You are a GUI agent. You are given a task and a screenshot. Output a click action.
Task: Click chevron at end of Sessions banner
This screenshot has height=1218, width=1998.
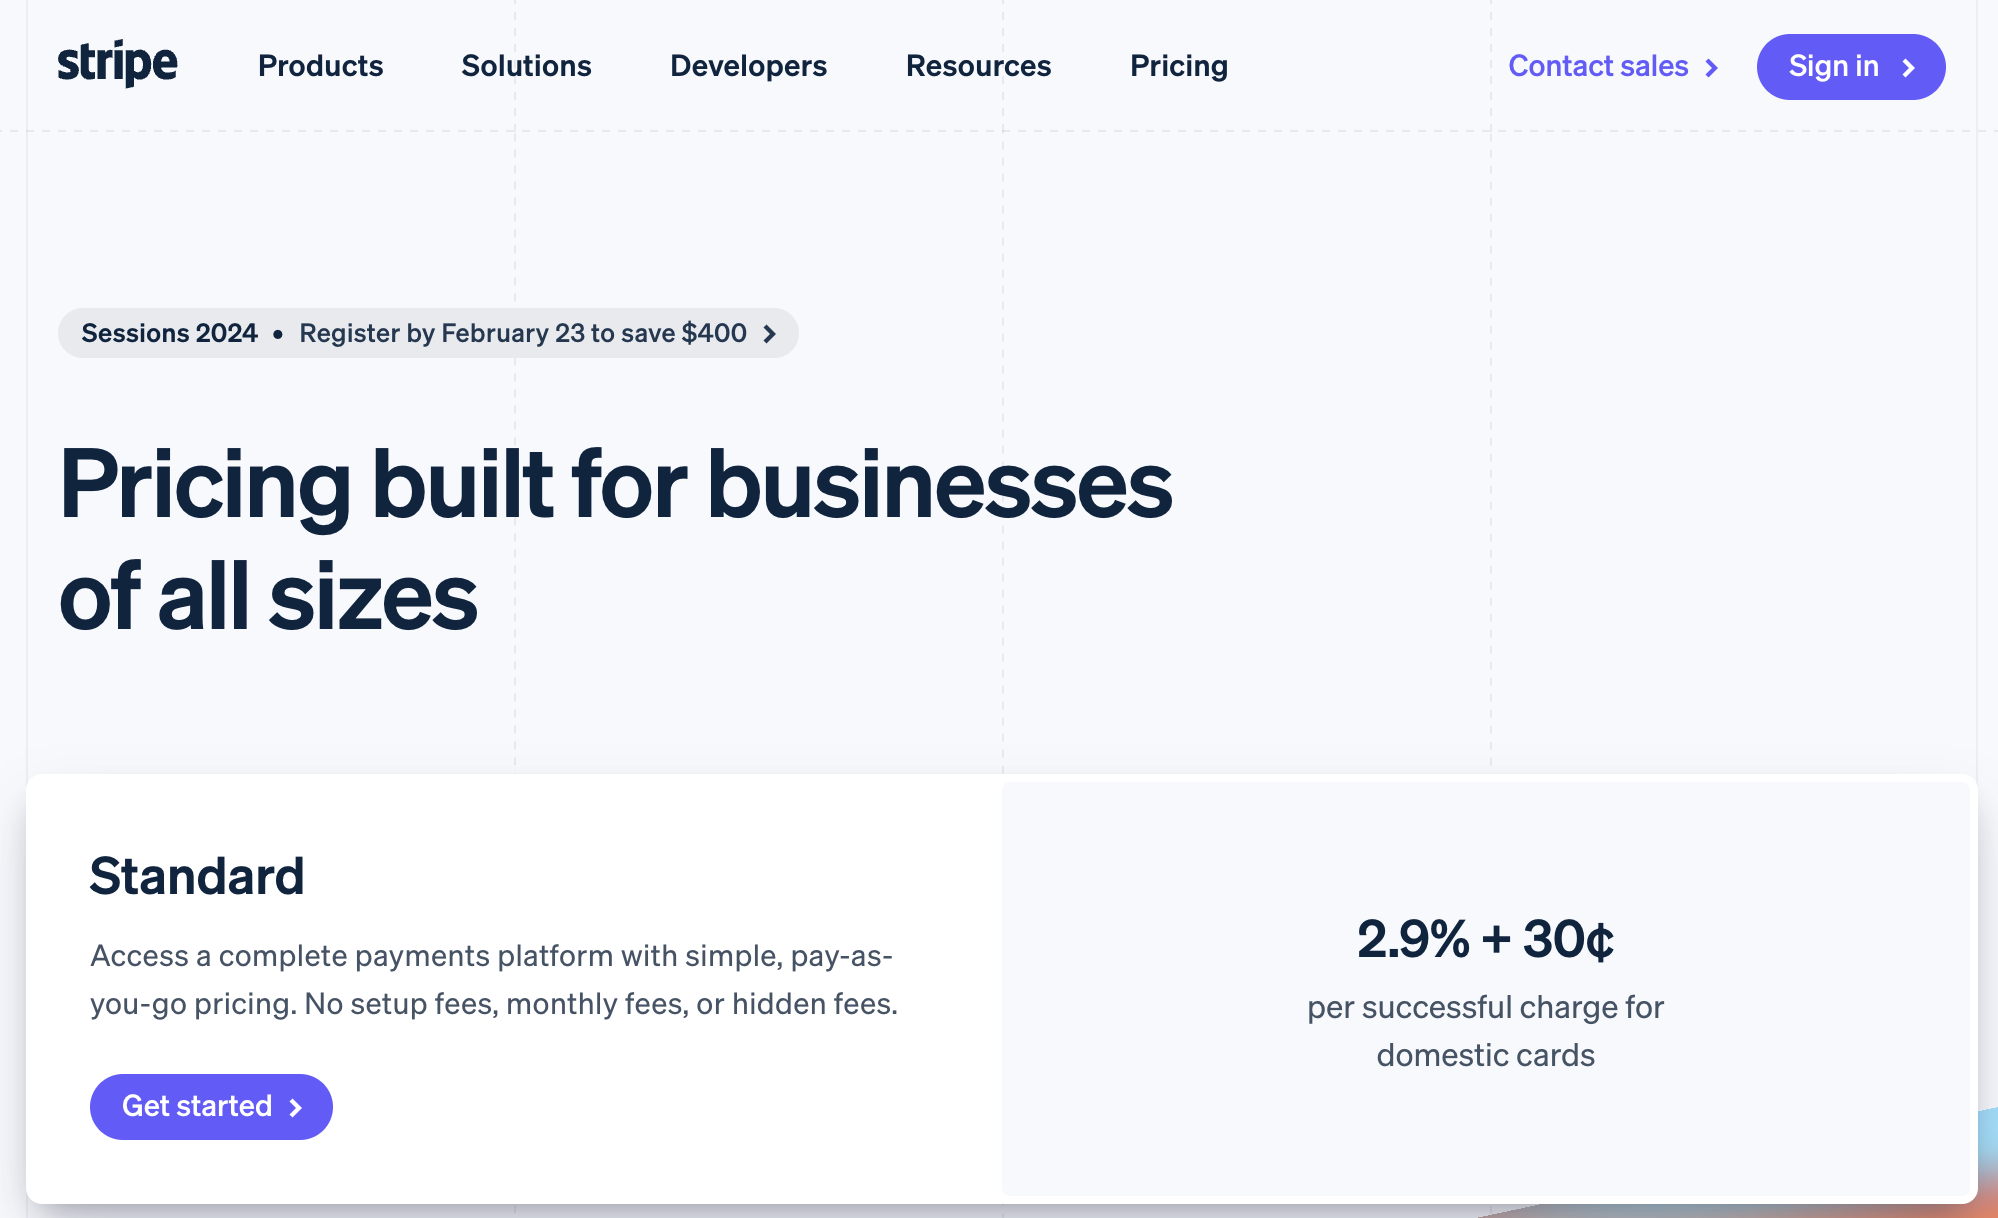[x=769, y=334]
